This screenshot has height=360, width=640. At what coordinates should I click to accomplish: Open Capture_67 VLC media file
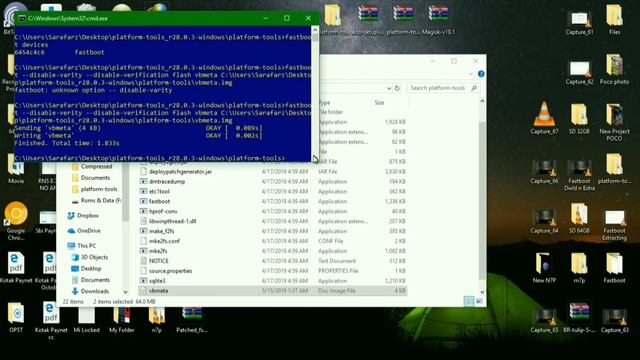tap(544, 118)
